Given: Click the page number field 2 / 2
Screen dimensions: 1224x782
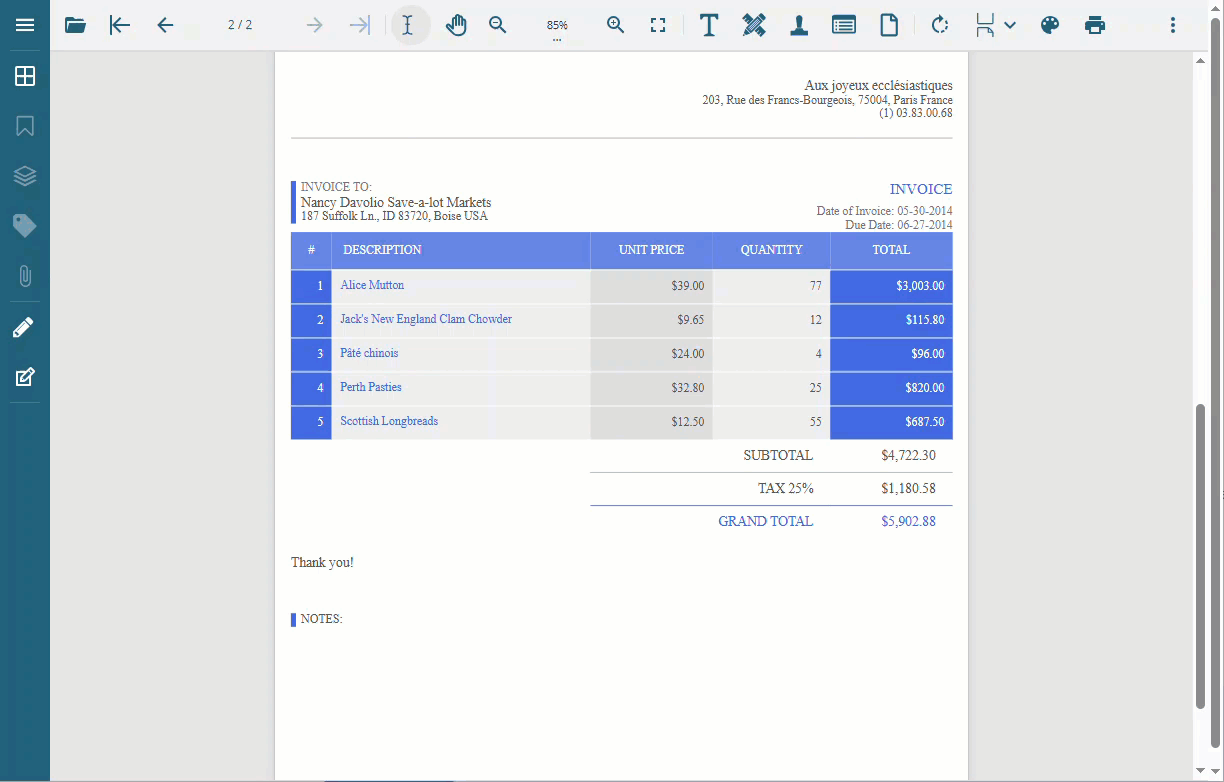Looking at the screenshot, I should [240, 25].
